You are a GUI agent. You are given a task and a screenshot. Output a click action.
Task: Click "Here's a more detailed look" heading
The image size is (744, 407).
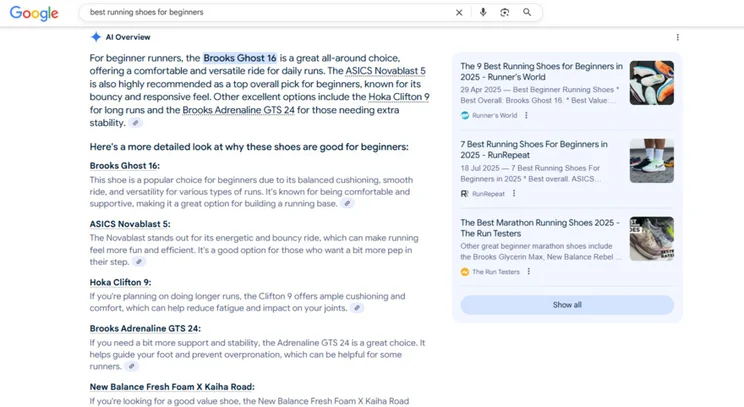(x=249, y=147)
